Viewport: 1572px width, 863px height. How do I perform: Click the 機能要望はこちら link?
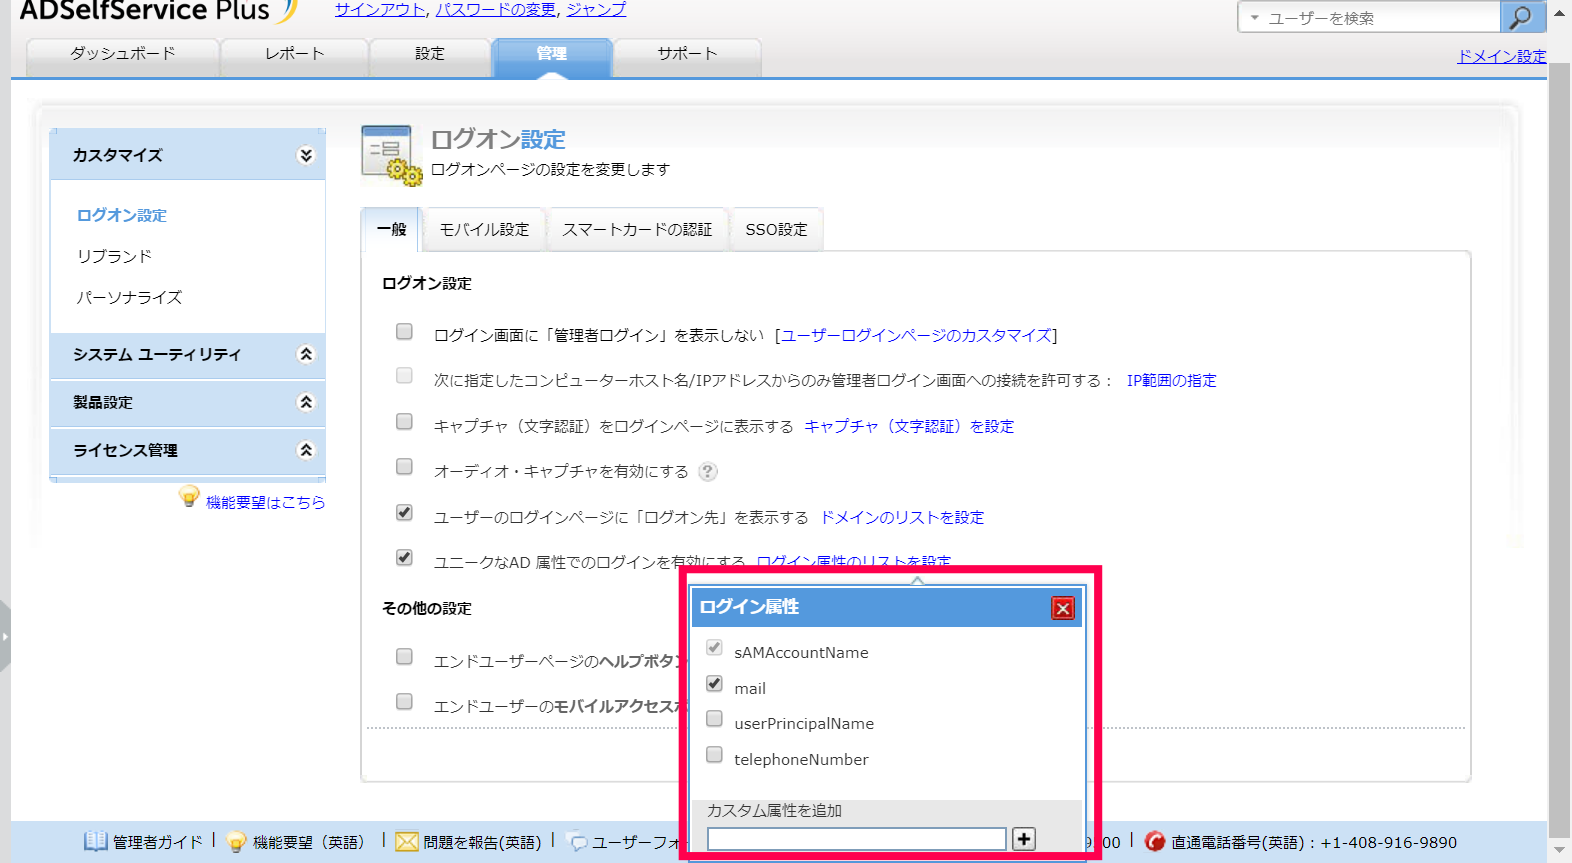coord(265,503)
